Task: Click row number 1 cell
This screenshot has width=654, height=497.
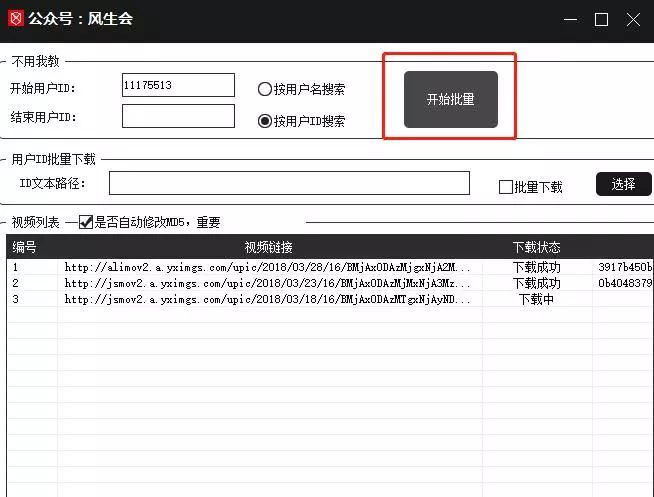Action: (15, 267)
